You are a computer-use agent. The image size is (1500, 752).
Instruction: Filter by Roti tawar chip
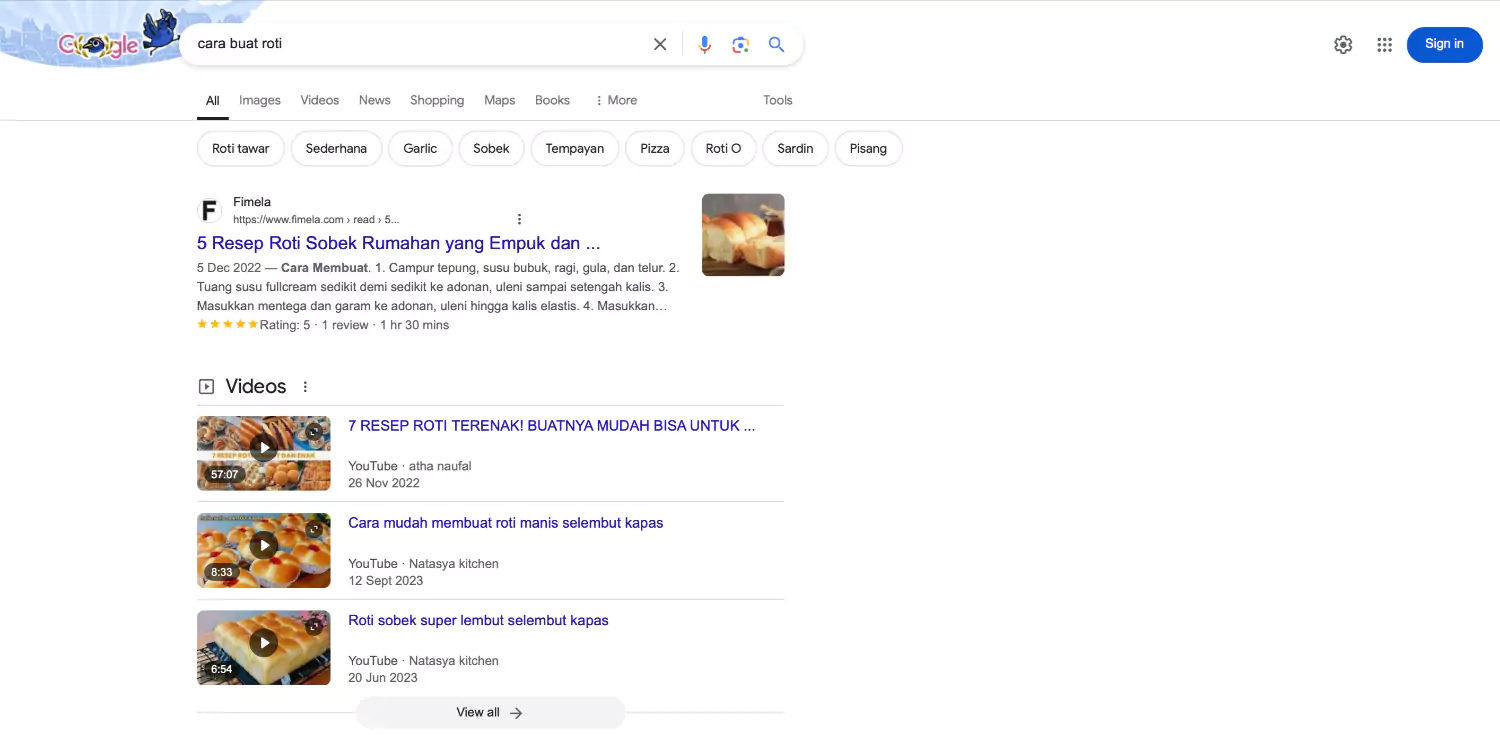tap(241, 149)
